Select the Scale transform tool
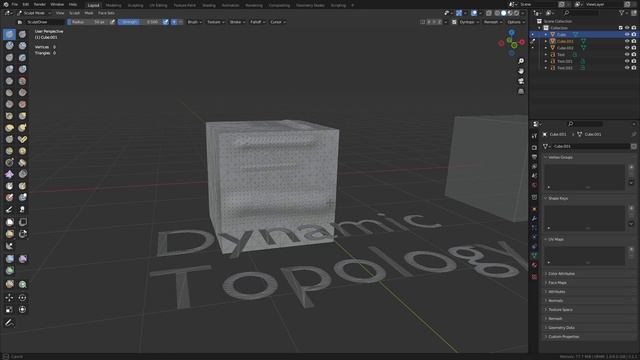This screenshot has width=640, height=360. (9, 310)
